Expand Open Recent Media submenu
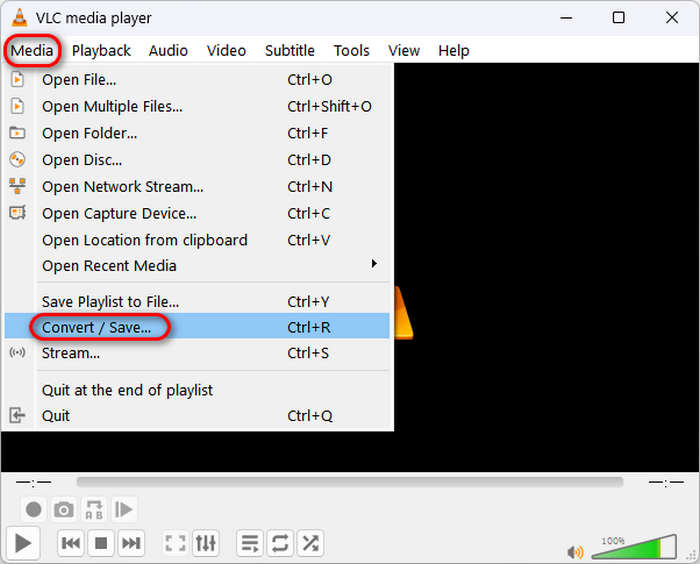 click(197, 266)
